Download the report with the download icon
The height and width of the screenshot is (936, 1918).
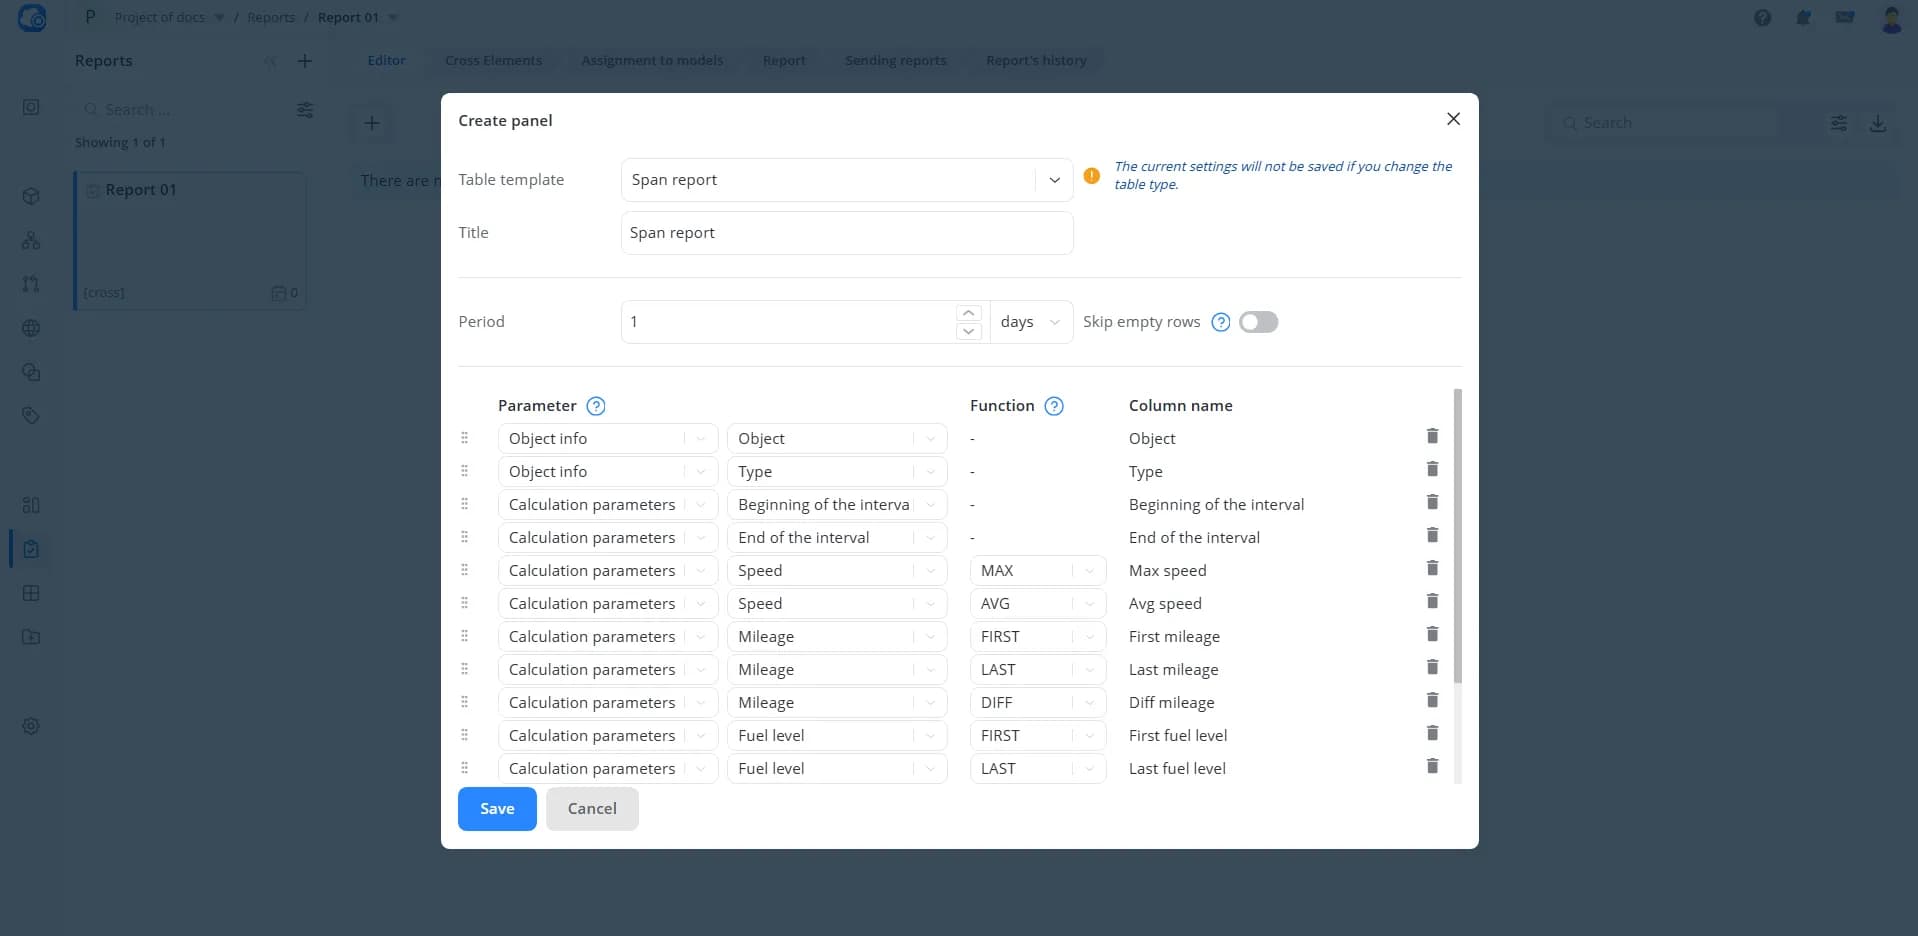coord(1878,123)
